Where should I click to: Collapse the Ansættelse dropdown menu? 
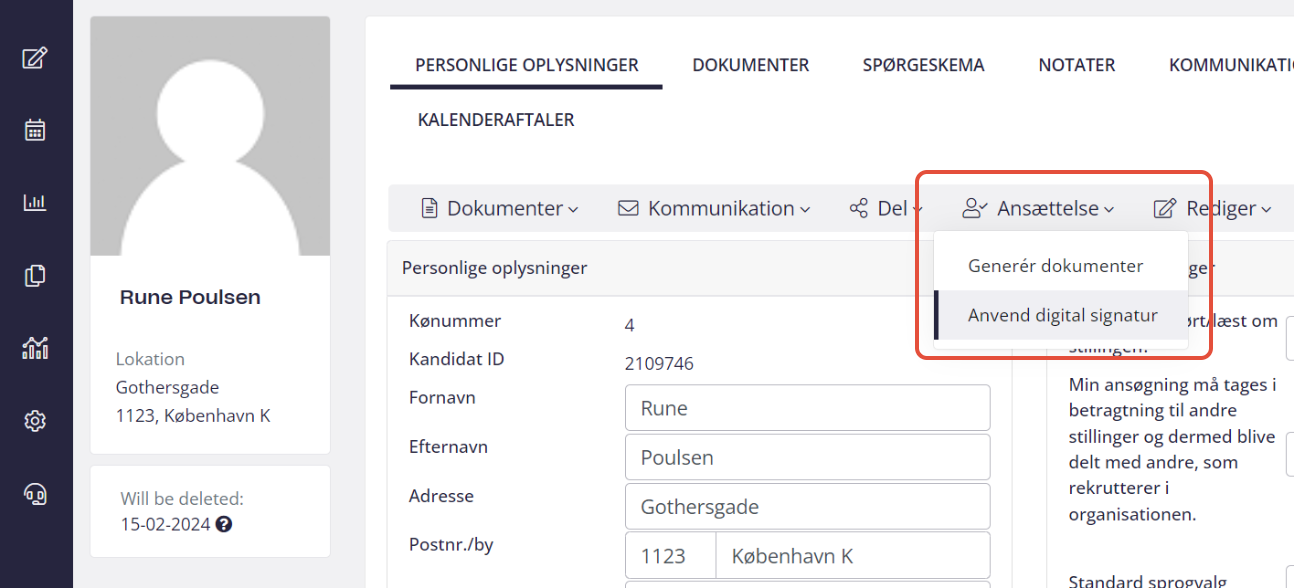1038,209
